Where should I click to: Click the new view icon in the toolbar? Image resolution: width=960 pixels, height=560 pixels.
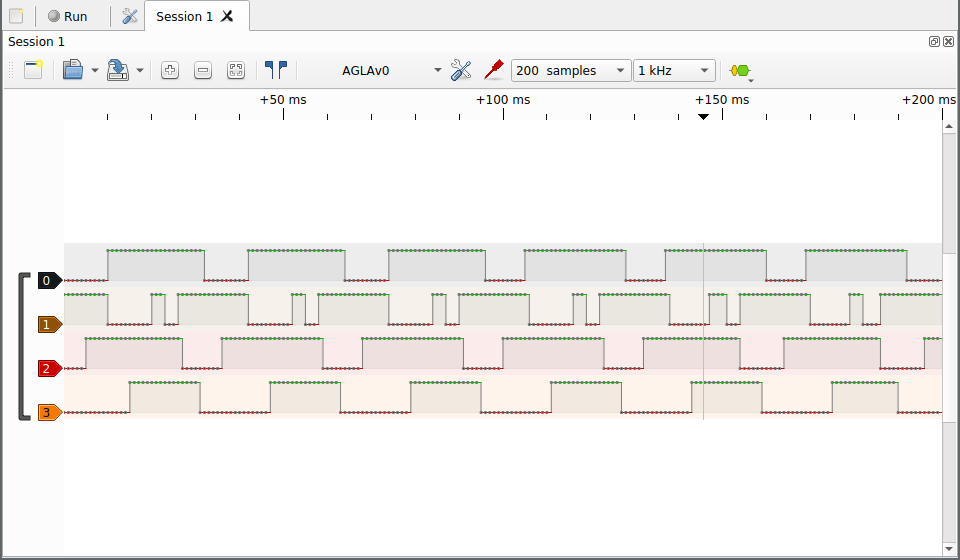pyautogui.click(x=34, y=70)
